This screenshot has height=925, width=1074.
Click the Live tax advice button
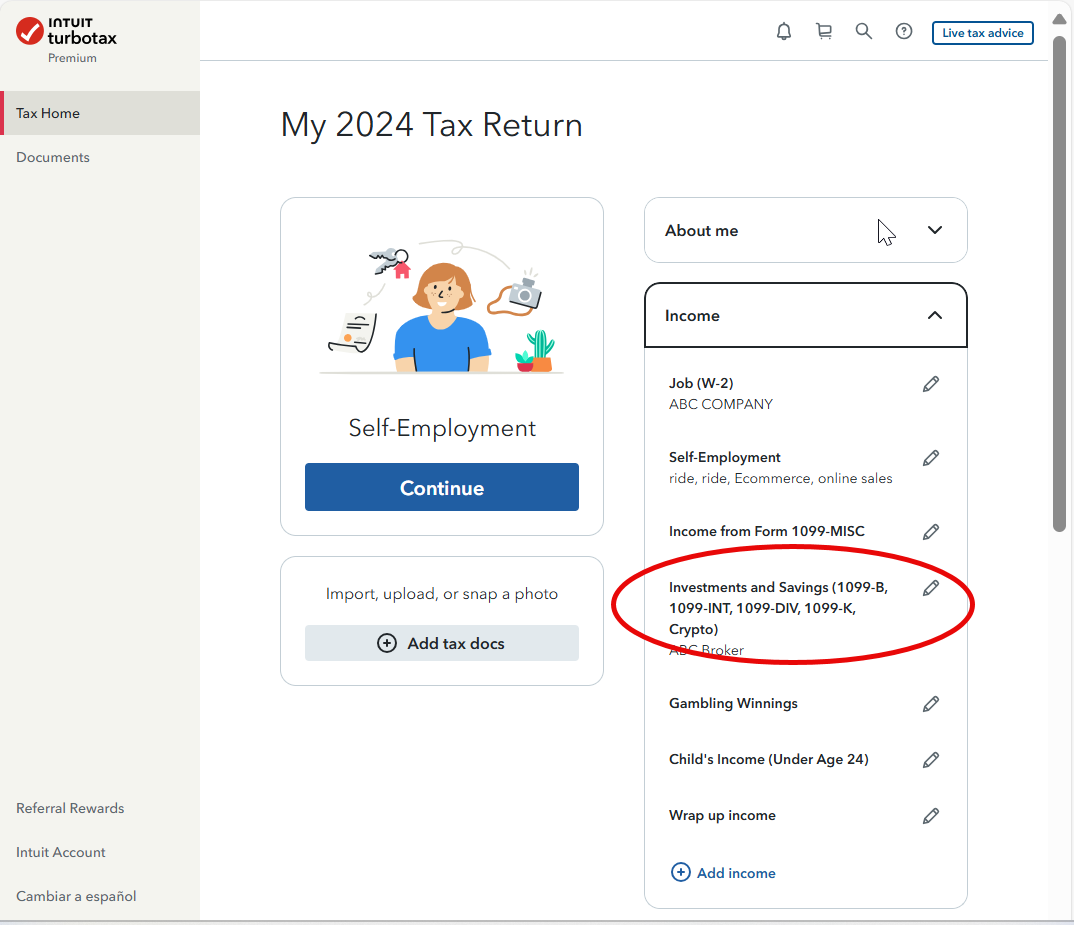[x=983, y=33]
